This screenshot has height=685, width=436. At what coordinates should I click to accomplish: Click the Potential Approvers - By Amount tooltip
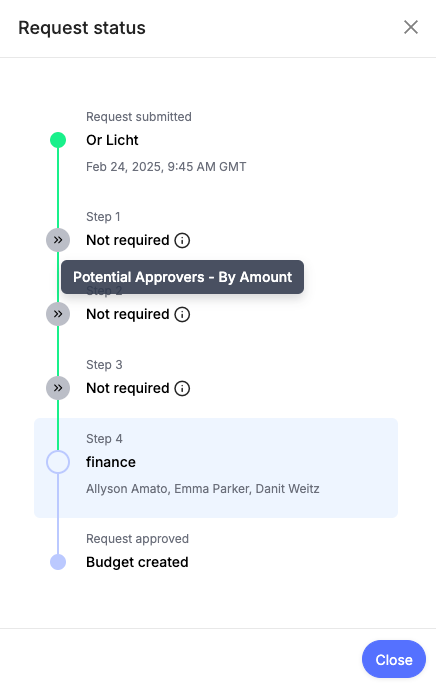pos(183,277)
